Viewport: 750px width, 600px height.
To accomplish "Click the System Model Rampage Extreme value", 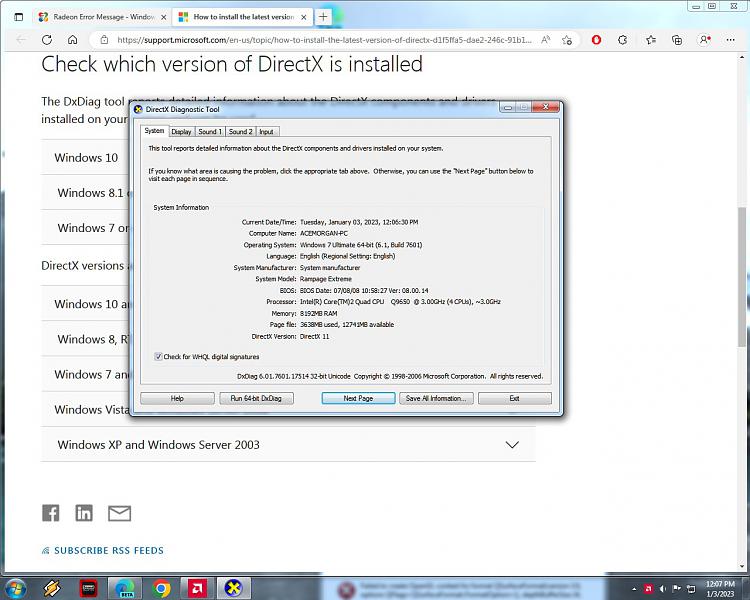I will click(x=326, y=279).
